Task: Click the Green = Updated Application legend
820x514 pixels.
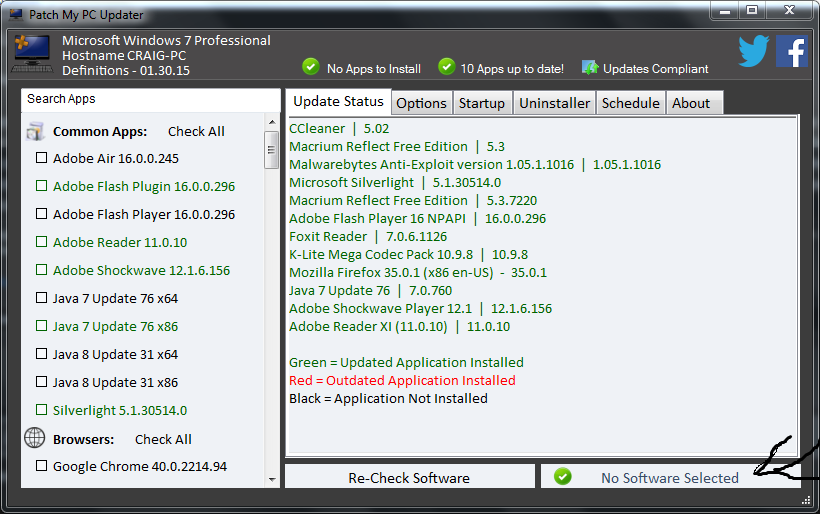Action: pyautogui.click(x=406, y=363)
